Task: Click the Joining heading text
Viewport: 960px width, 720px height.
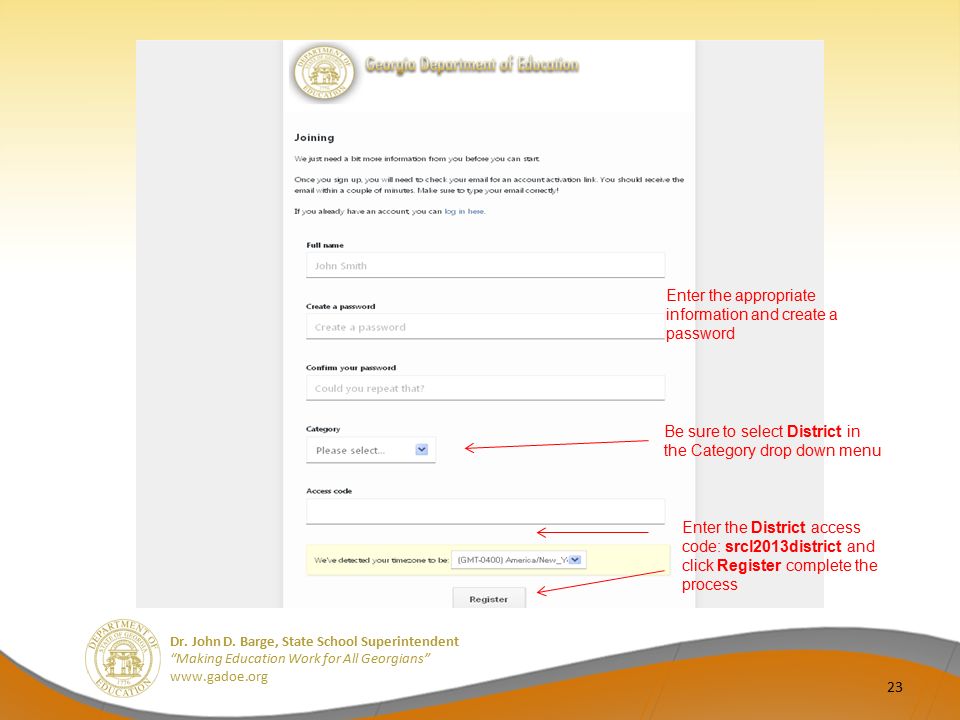Action: [314, 138]
